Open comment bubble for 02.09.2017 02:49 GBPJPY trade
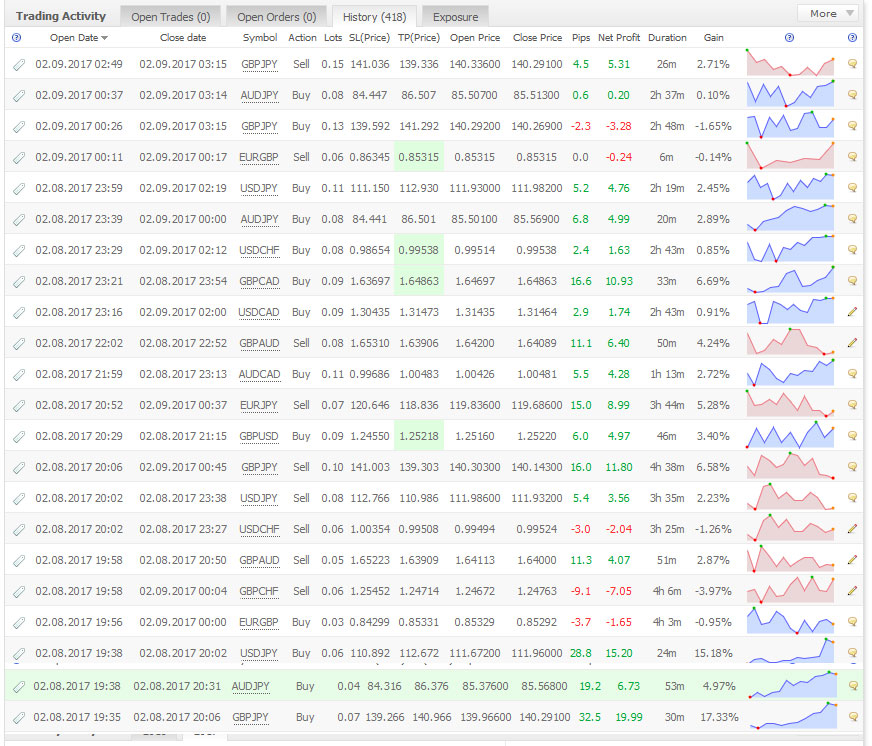Screen dimensions: 872x746 click(852, 64)
